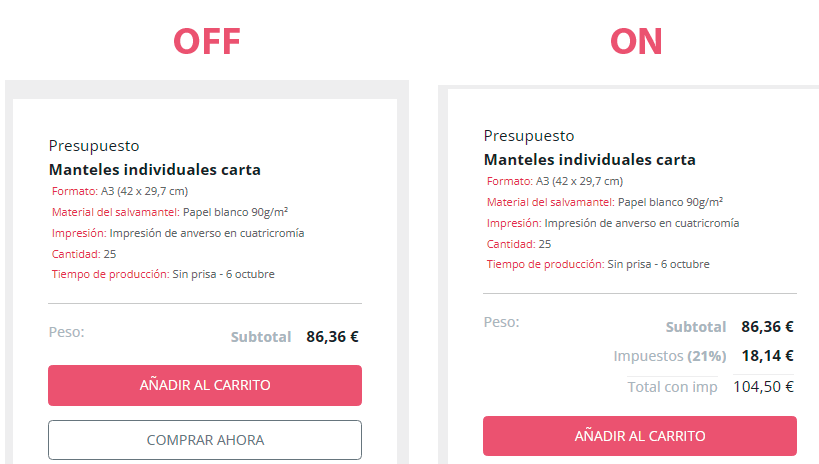Select the product title in the ON panel
The width and height of the screenshot is (819, 464).
click(589, 160)
